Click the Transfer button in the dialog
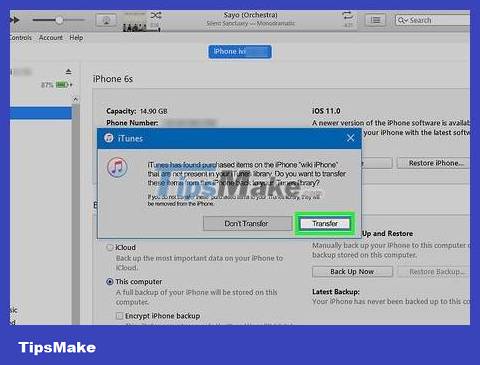 pos(325,224)
